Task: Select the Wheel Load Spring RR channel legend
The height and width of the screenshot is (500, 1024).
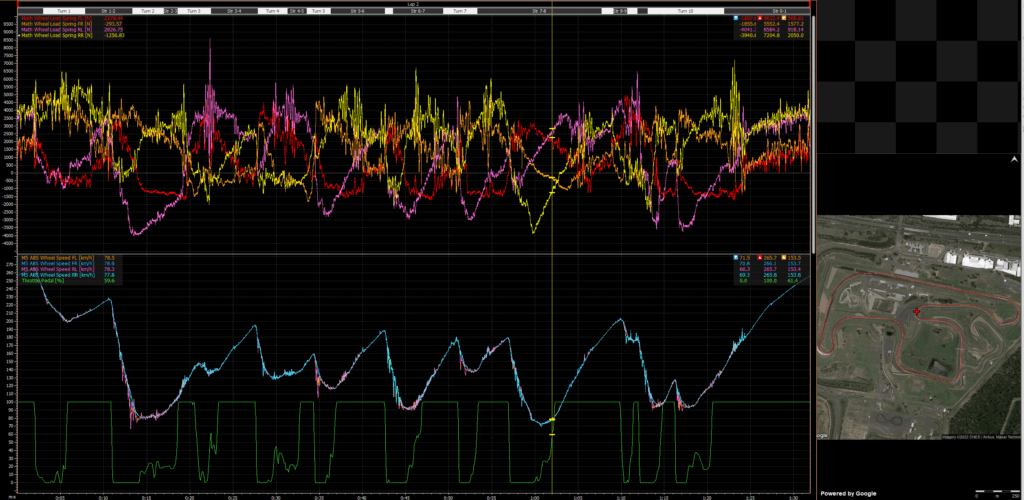Action: click(55, 36)
